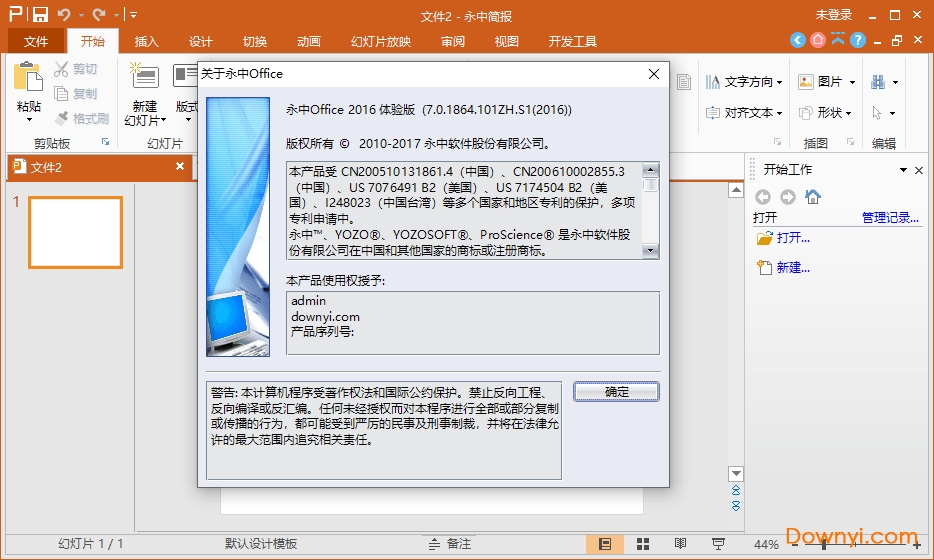Switch to the Developer Tools (开发工具) tab
This screenshot has width=934, height=560.
572,41
